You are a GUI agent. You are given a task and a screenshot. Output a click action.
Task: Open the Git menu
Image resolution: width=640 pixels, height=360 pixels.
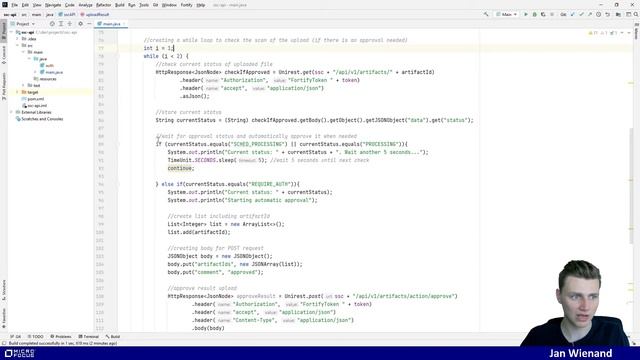click(x=156, y=5)
